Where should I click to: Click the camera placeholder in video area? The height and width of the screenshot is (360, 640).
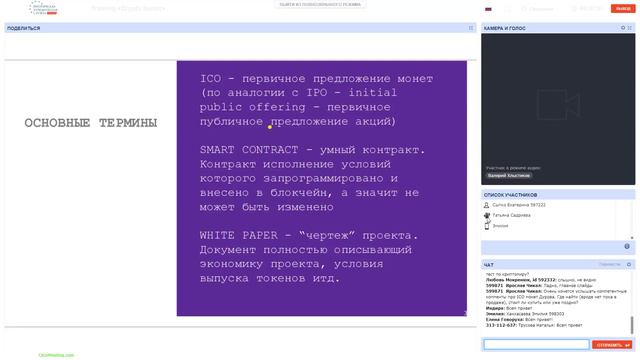pos(558,104)
